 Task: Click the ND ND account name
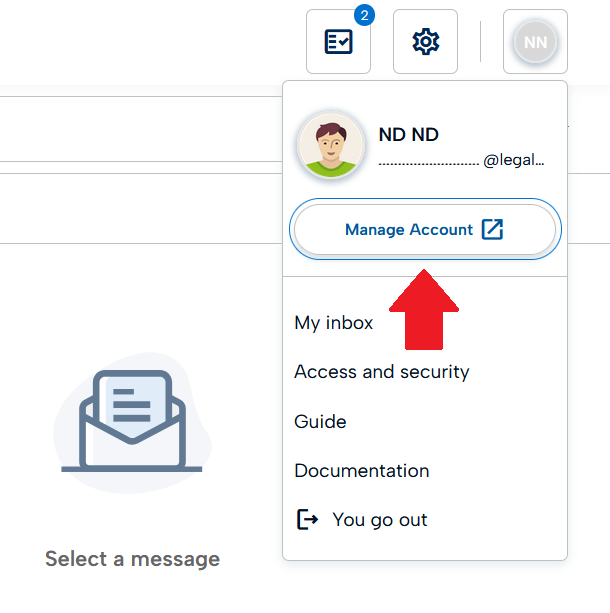(x=408, y=135)
